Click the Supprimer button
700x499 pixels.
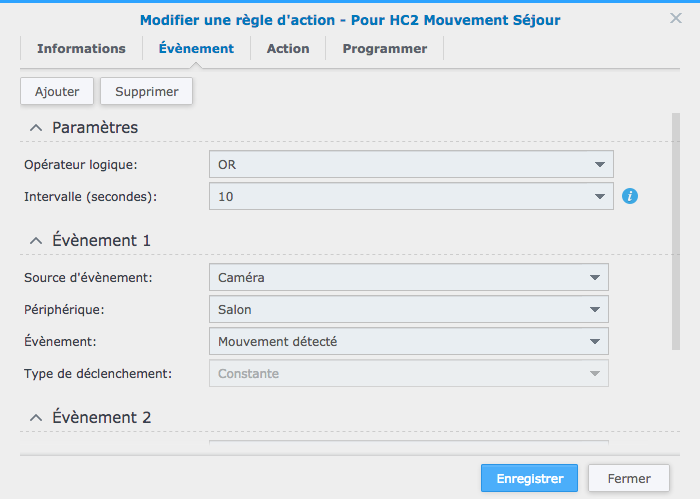click(146, 91)
